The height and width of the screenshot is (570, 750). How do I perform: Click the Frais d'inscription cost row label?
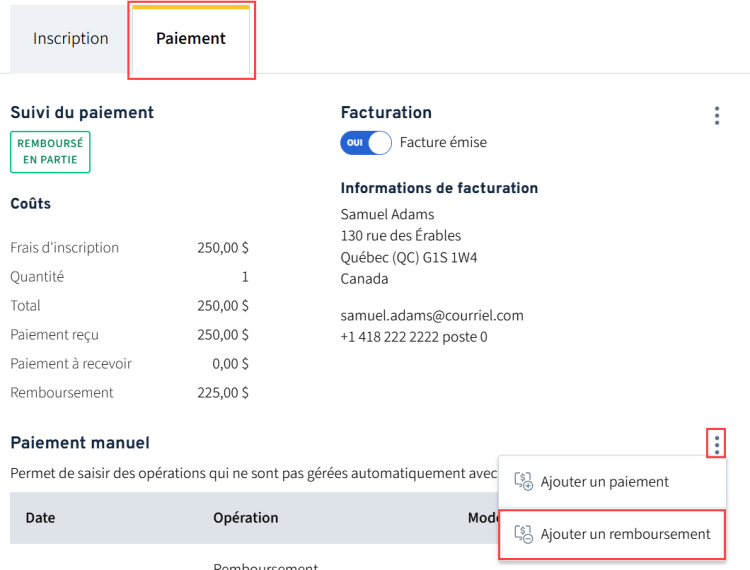(64, 248)
